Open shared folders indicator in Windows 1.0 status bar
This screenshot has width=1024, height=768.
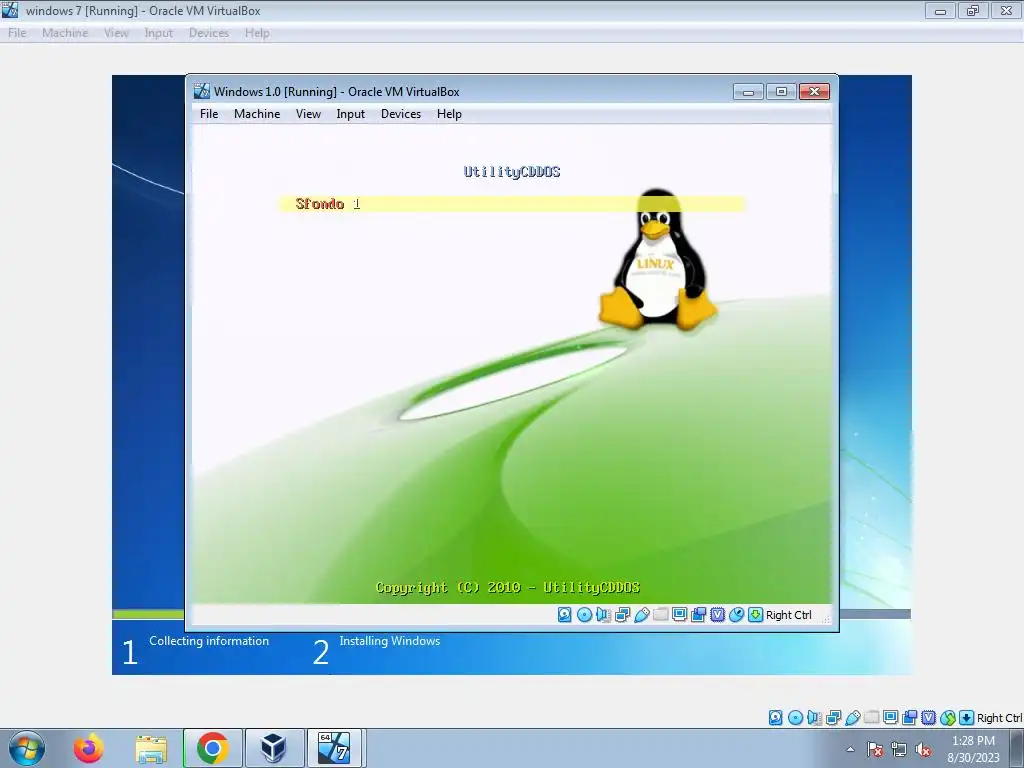point(660,615)
